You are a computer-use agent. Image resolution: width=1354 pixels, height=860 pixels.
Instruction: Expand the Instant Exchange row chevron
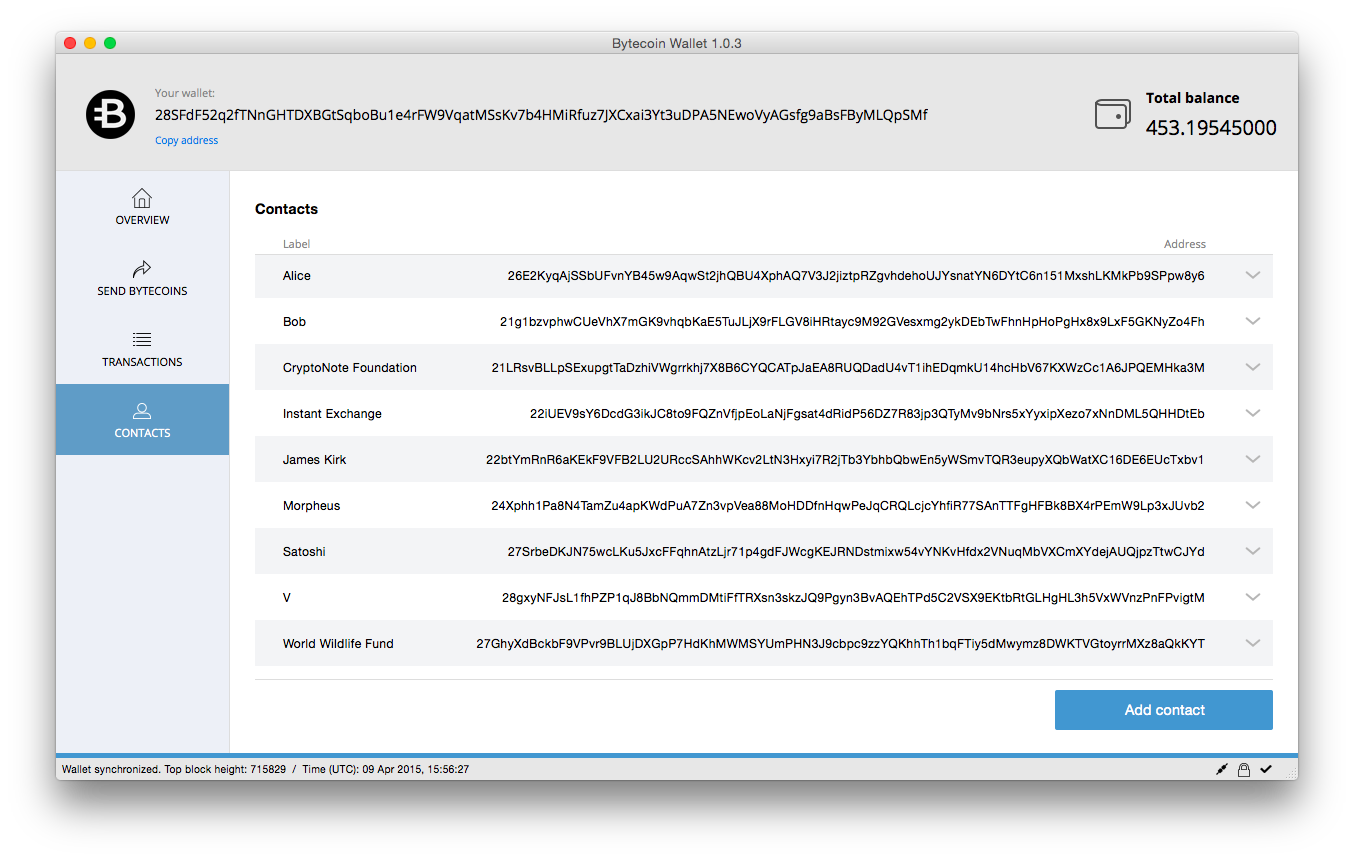(1253, 413)
